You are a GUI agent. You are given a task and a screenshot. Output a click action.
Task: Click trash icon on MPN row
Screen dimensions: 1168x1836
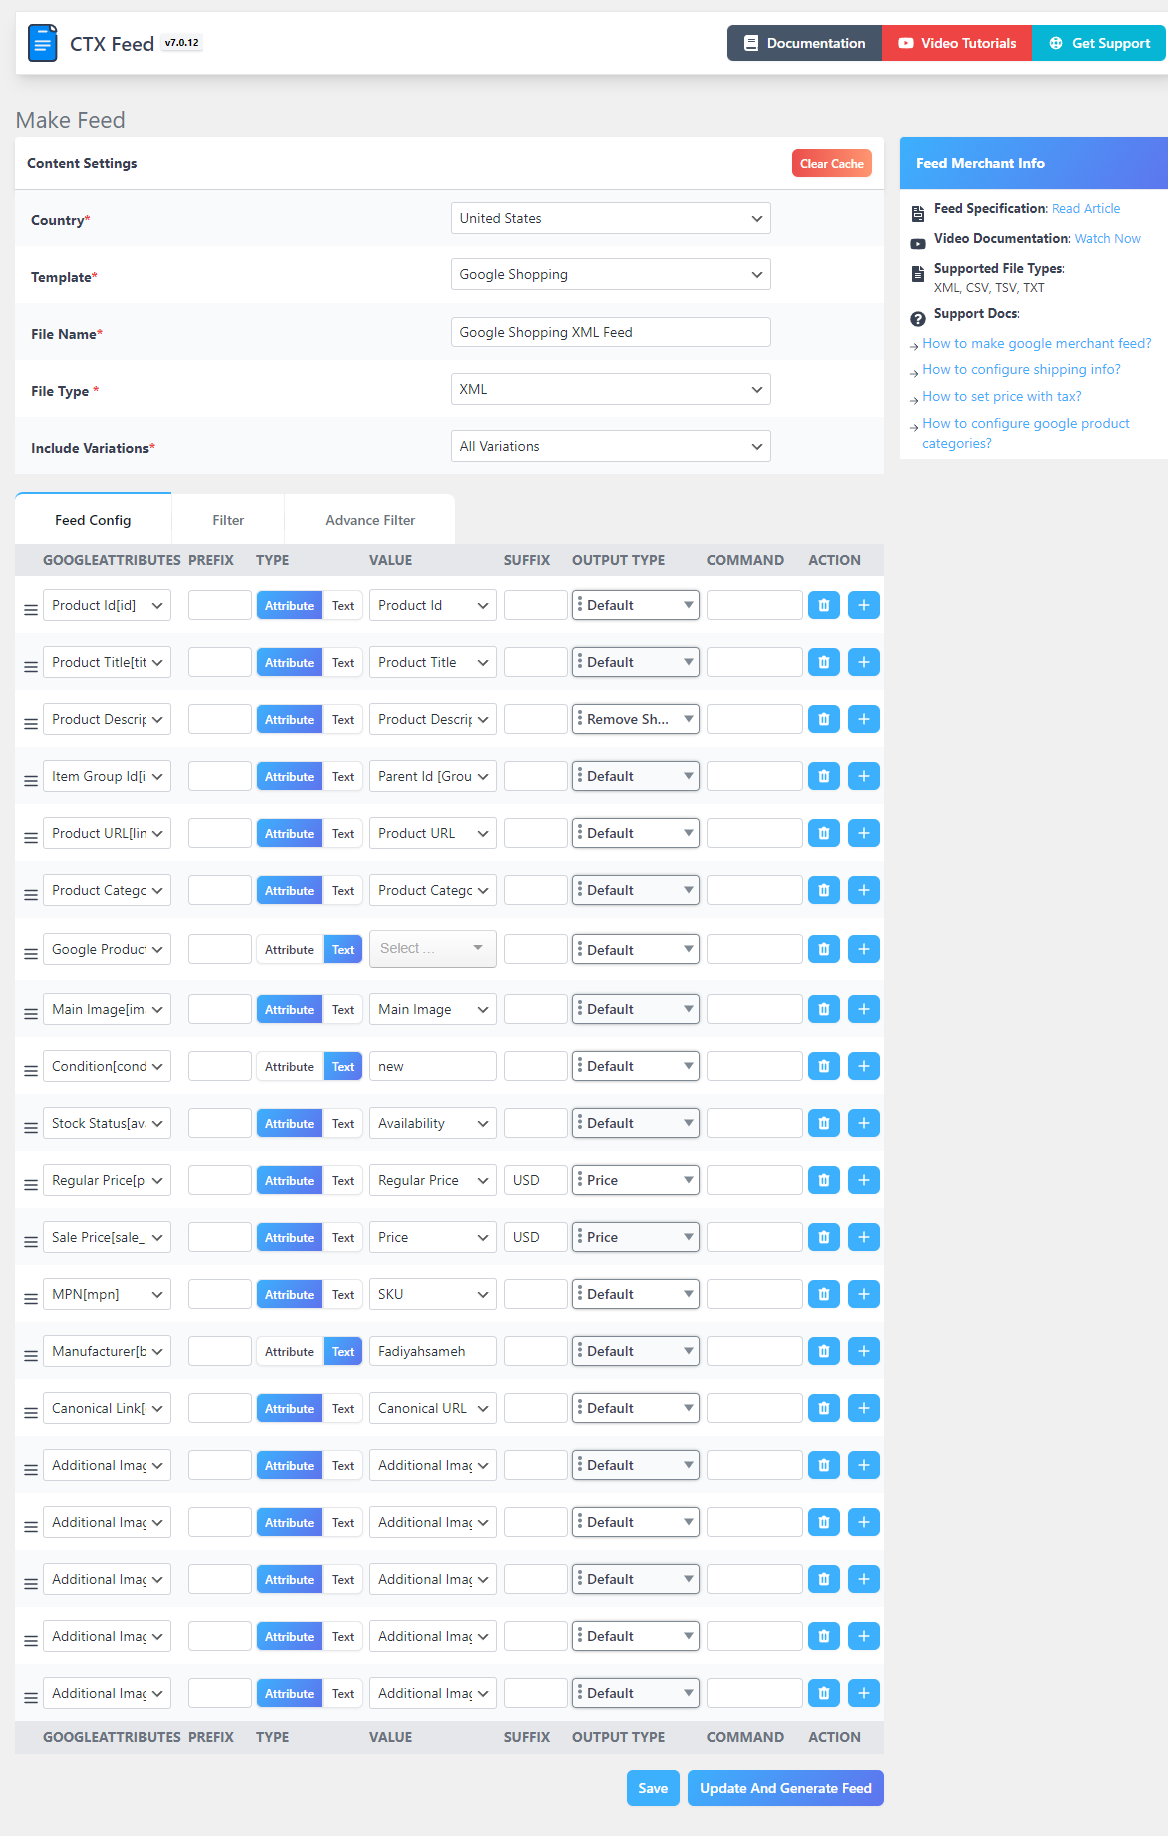pos(823,1294)
